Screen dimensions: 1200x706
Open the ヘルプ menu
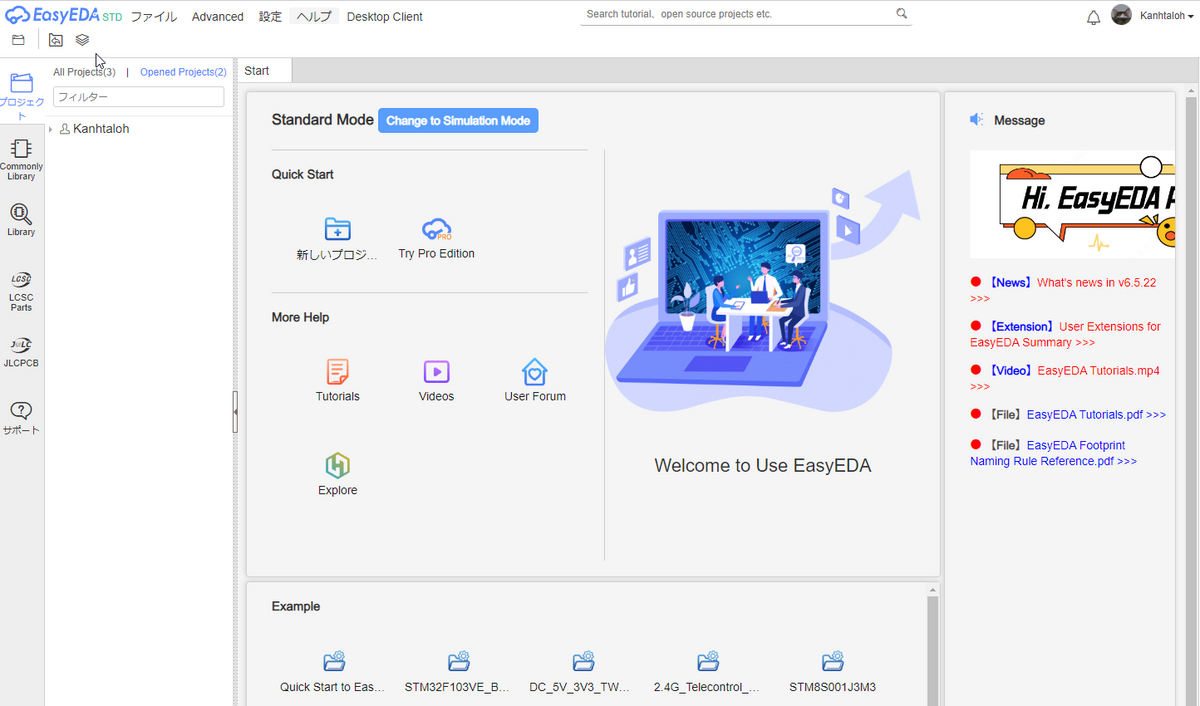pos(315,16)
